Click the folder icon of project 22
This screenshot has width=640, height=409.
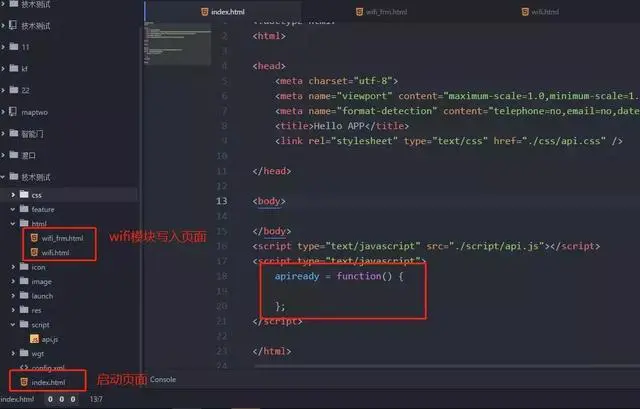[x=14, y=89]
